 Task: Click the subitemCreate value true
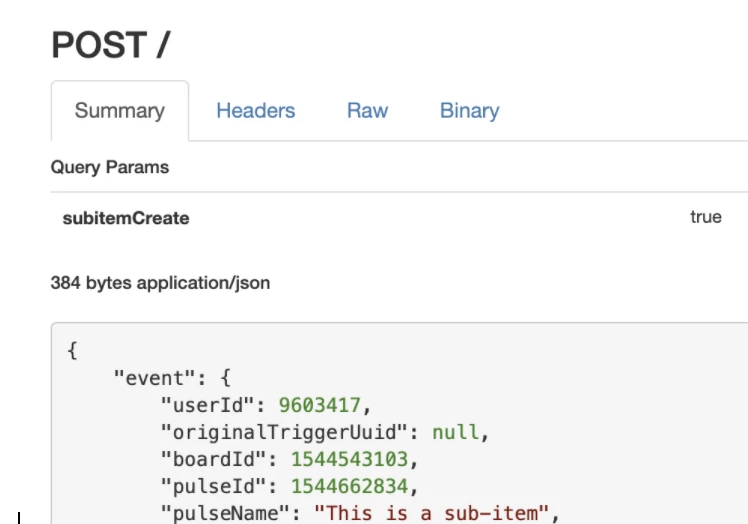[x=705, y=217]
